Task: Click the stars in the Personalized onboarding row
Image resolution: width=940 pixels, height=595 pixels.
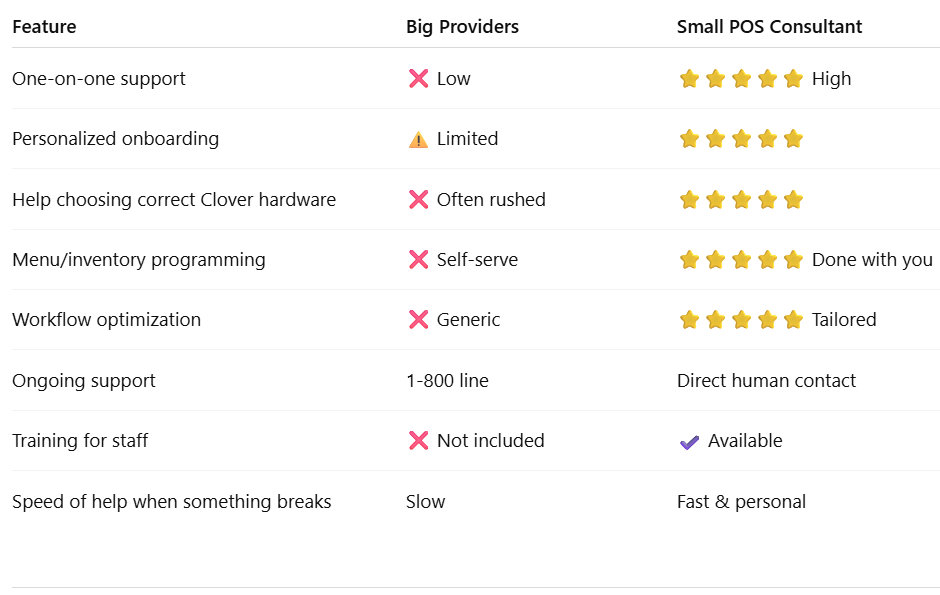Action: 741,139
